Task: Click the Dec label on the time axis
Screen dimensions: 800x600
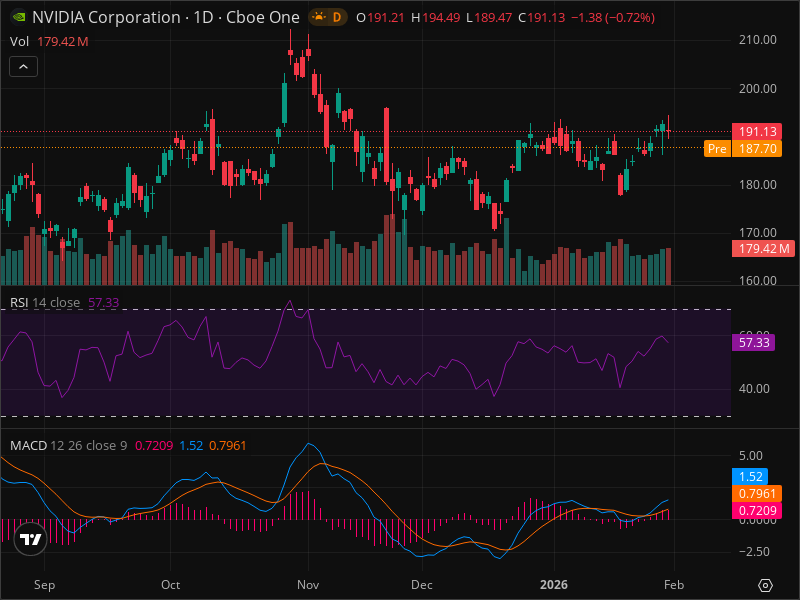Action: click(x=422, y=585)
